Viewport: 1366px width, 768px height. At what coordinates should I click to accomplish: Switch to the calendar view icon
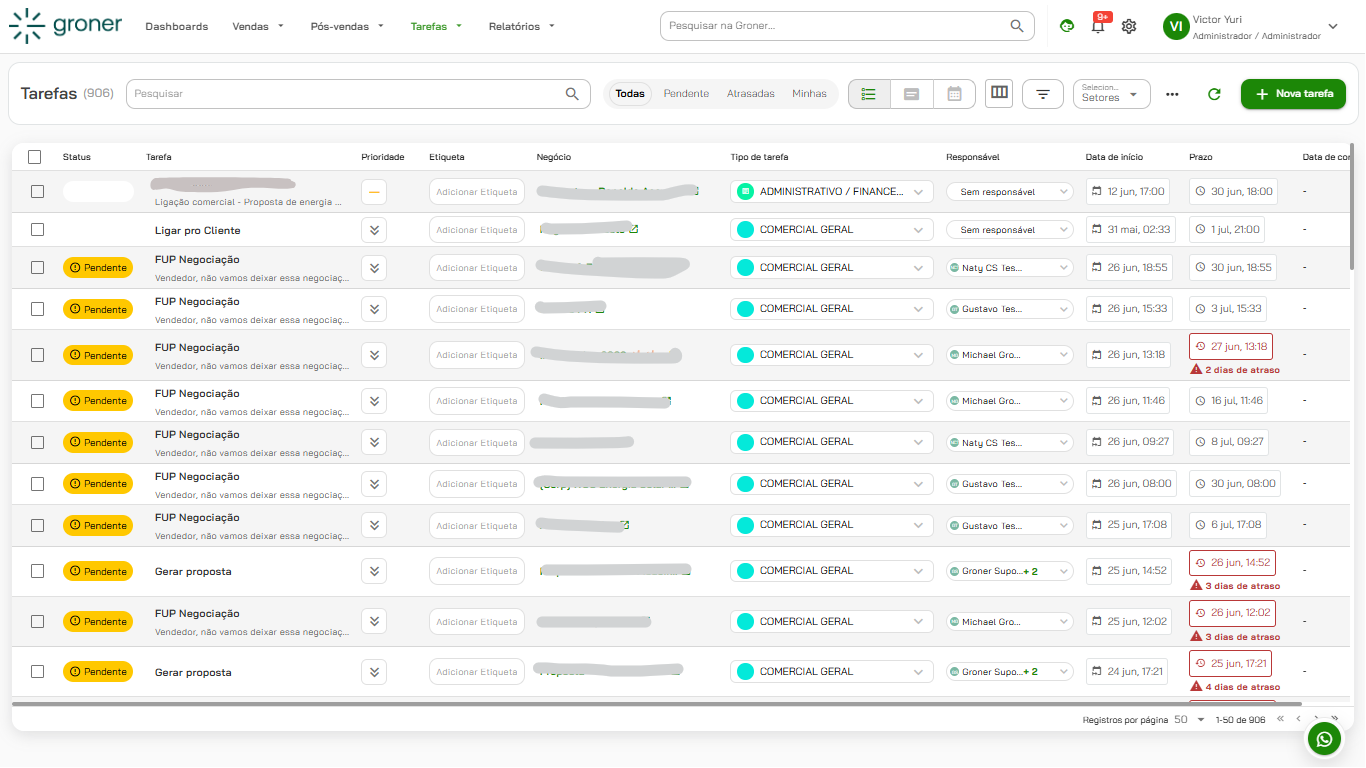click(955, 94)
